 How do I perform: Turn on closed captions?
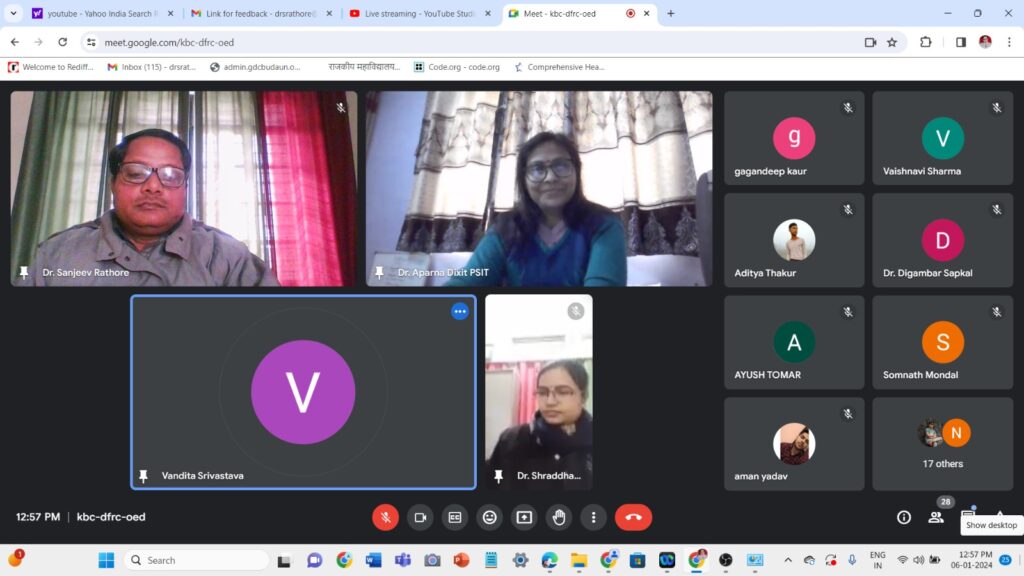[455, 517]
